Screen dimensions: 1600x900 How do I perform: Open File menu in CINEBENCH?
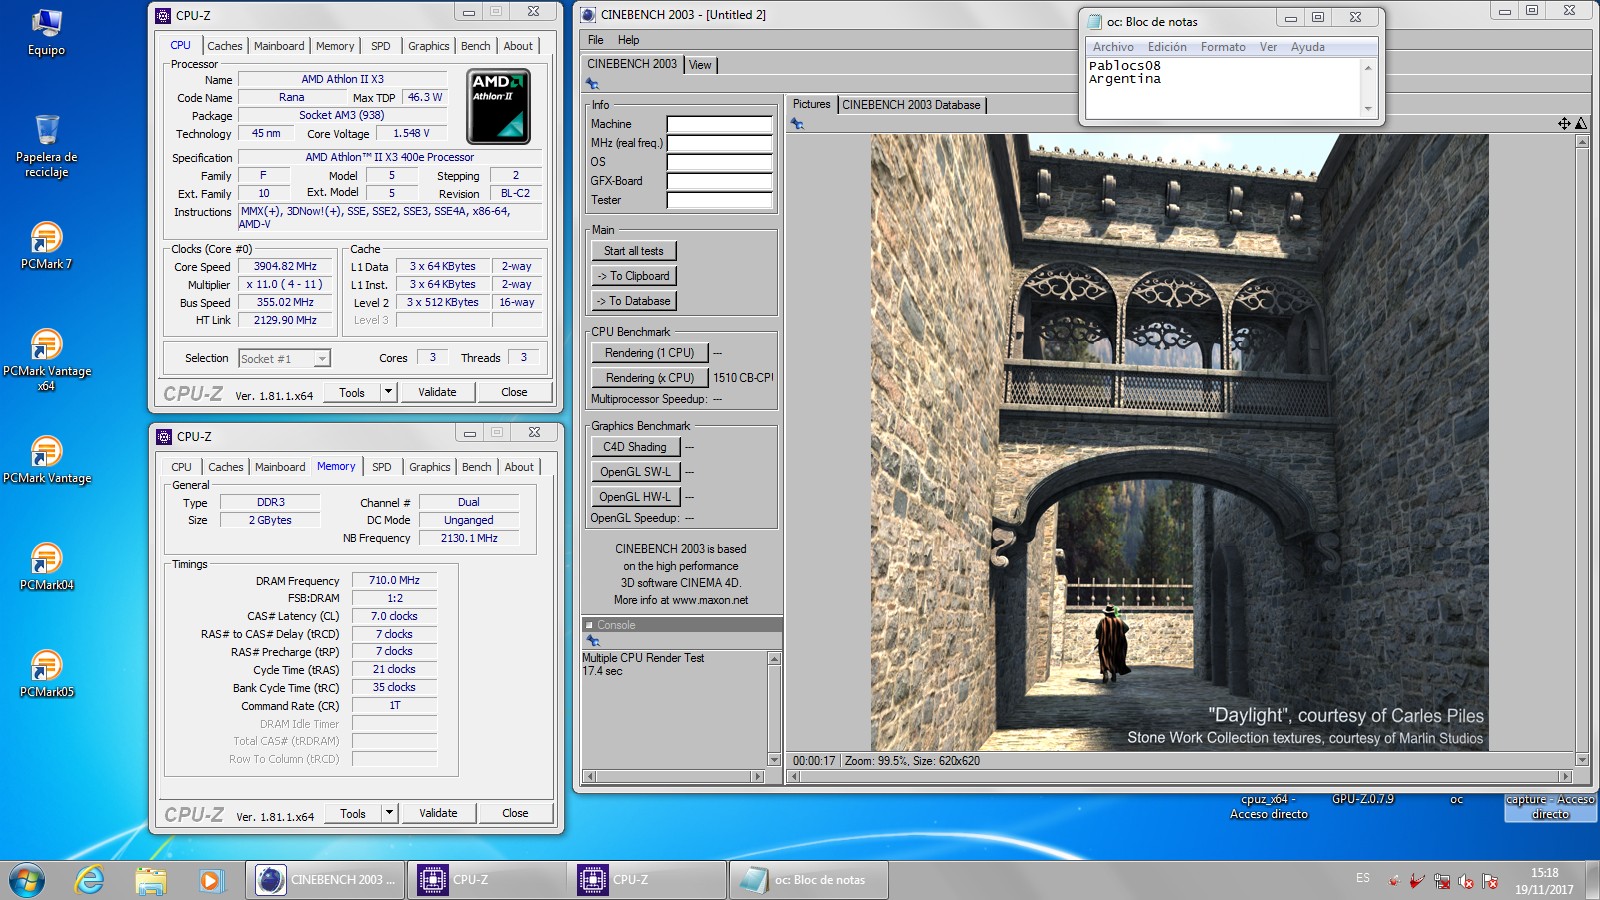click(x=596, y=40)
